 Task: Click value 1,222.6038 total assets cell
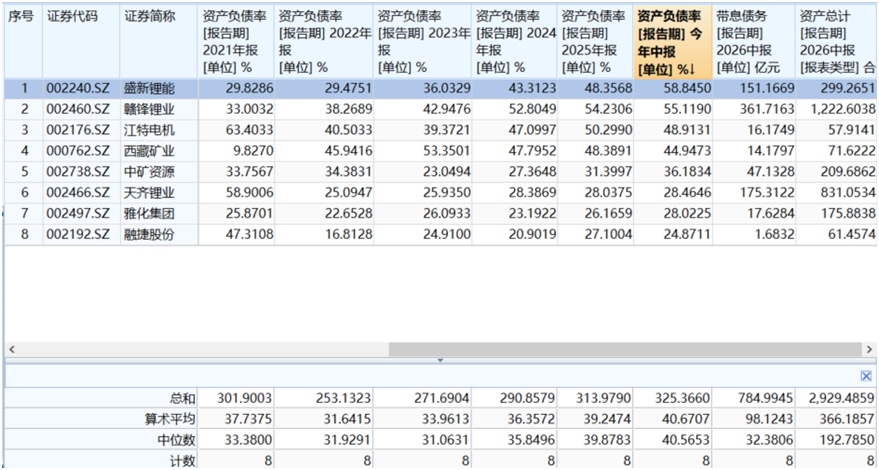tap(838, 109)
